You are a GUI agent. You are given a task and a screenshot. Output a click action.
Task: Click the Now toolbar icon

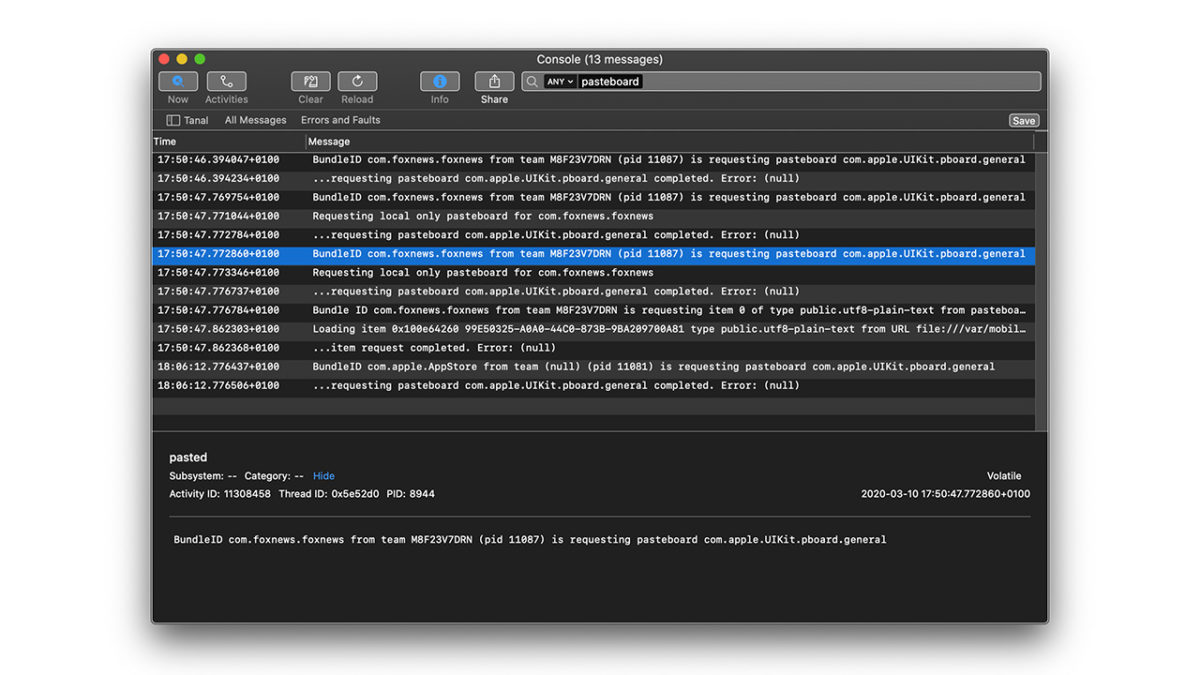178,82
